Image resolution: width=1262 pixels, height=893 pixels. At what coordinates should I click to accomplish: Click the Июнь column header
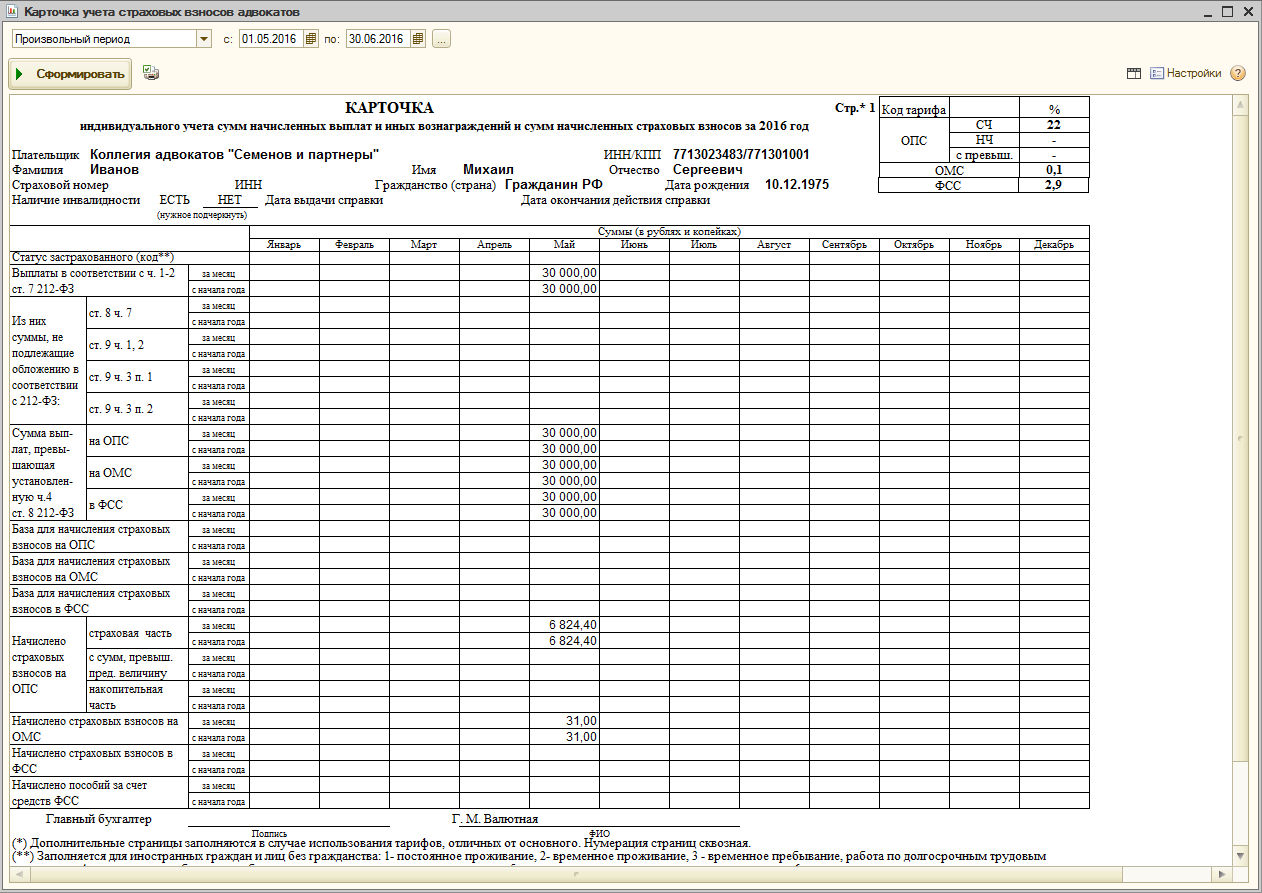tap(634, 244)
